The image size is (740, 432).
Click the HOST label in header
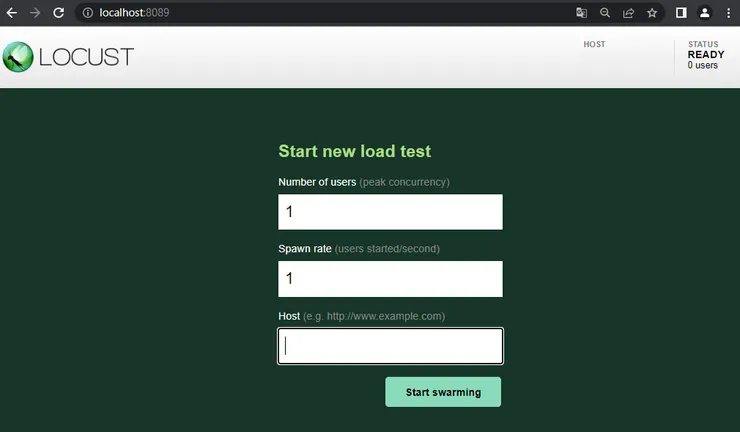(x=594, y=44)
